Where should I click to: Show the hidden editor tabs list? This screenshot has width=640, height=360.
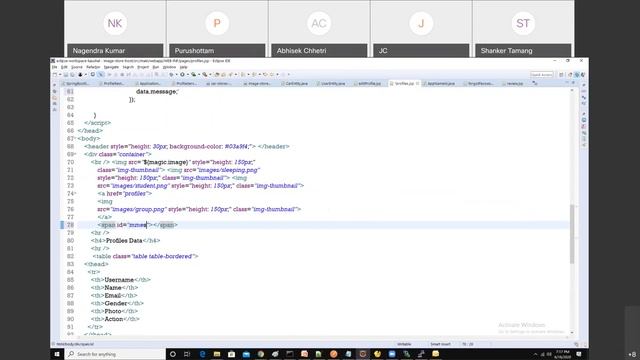coord(535,83)
